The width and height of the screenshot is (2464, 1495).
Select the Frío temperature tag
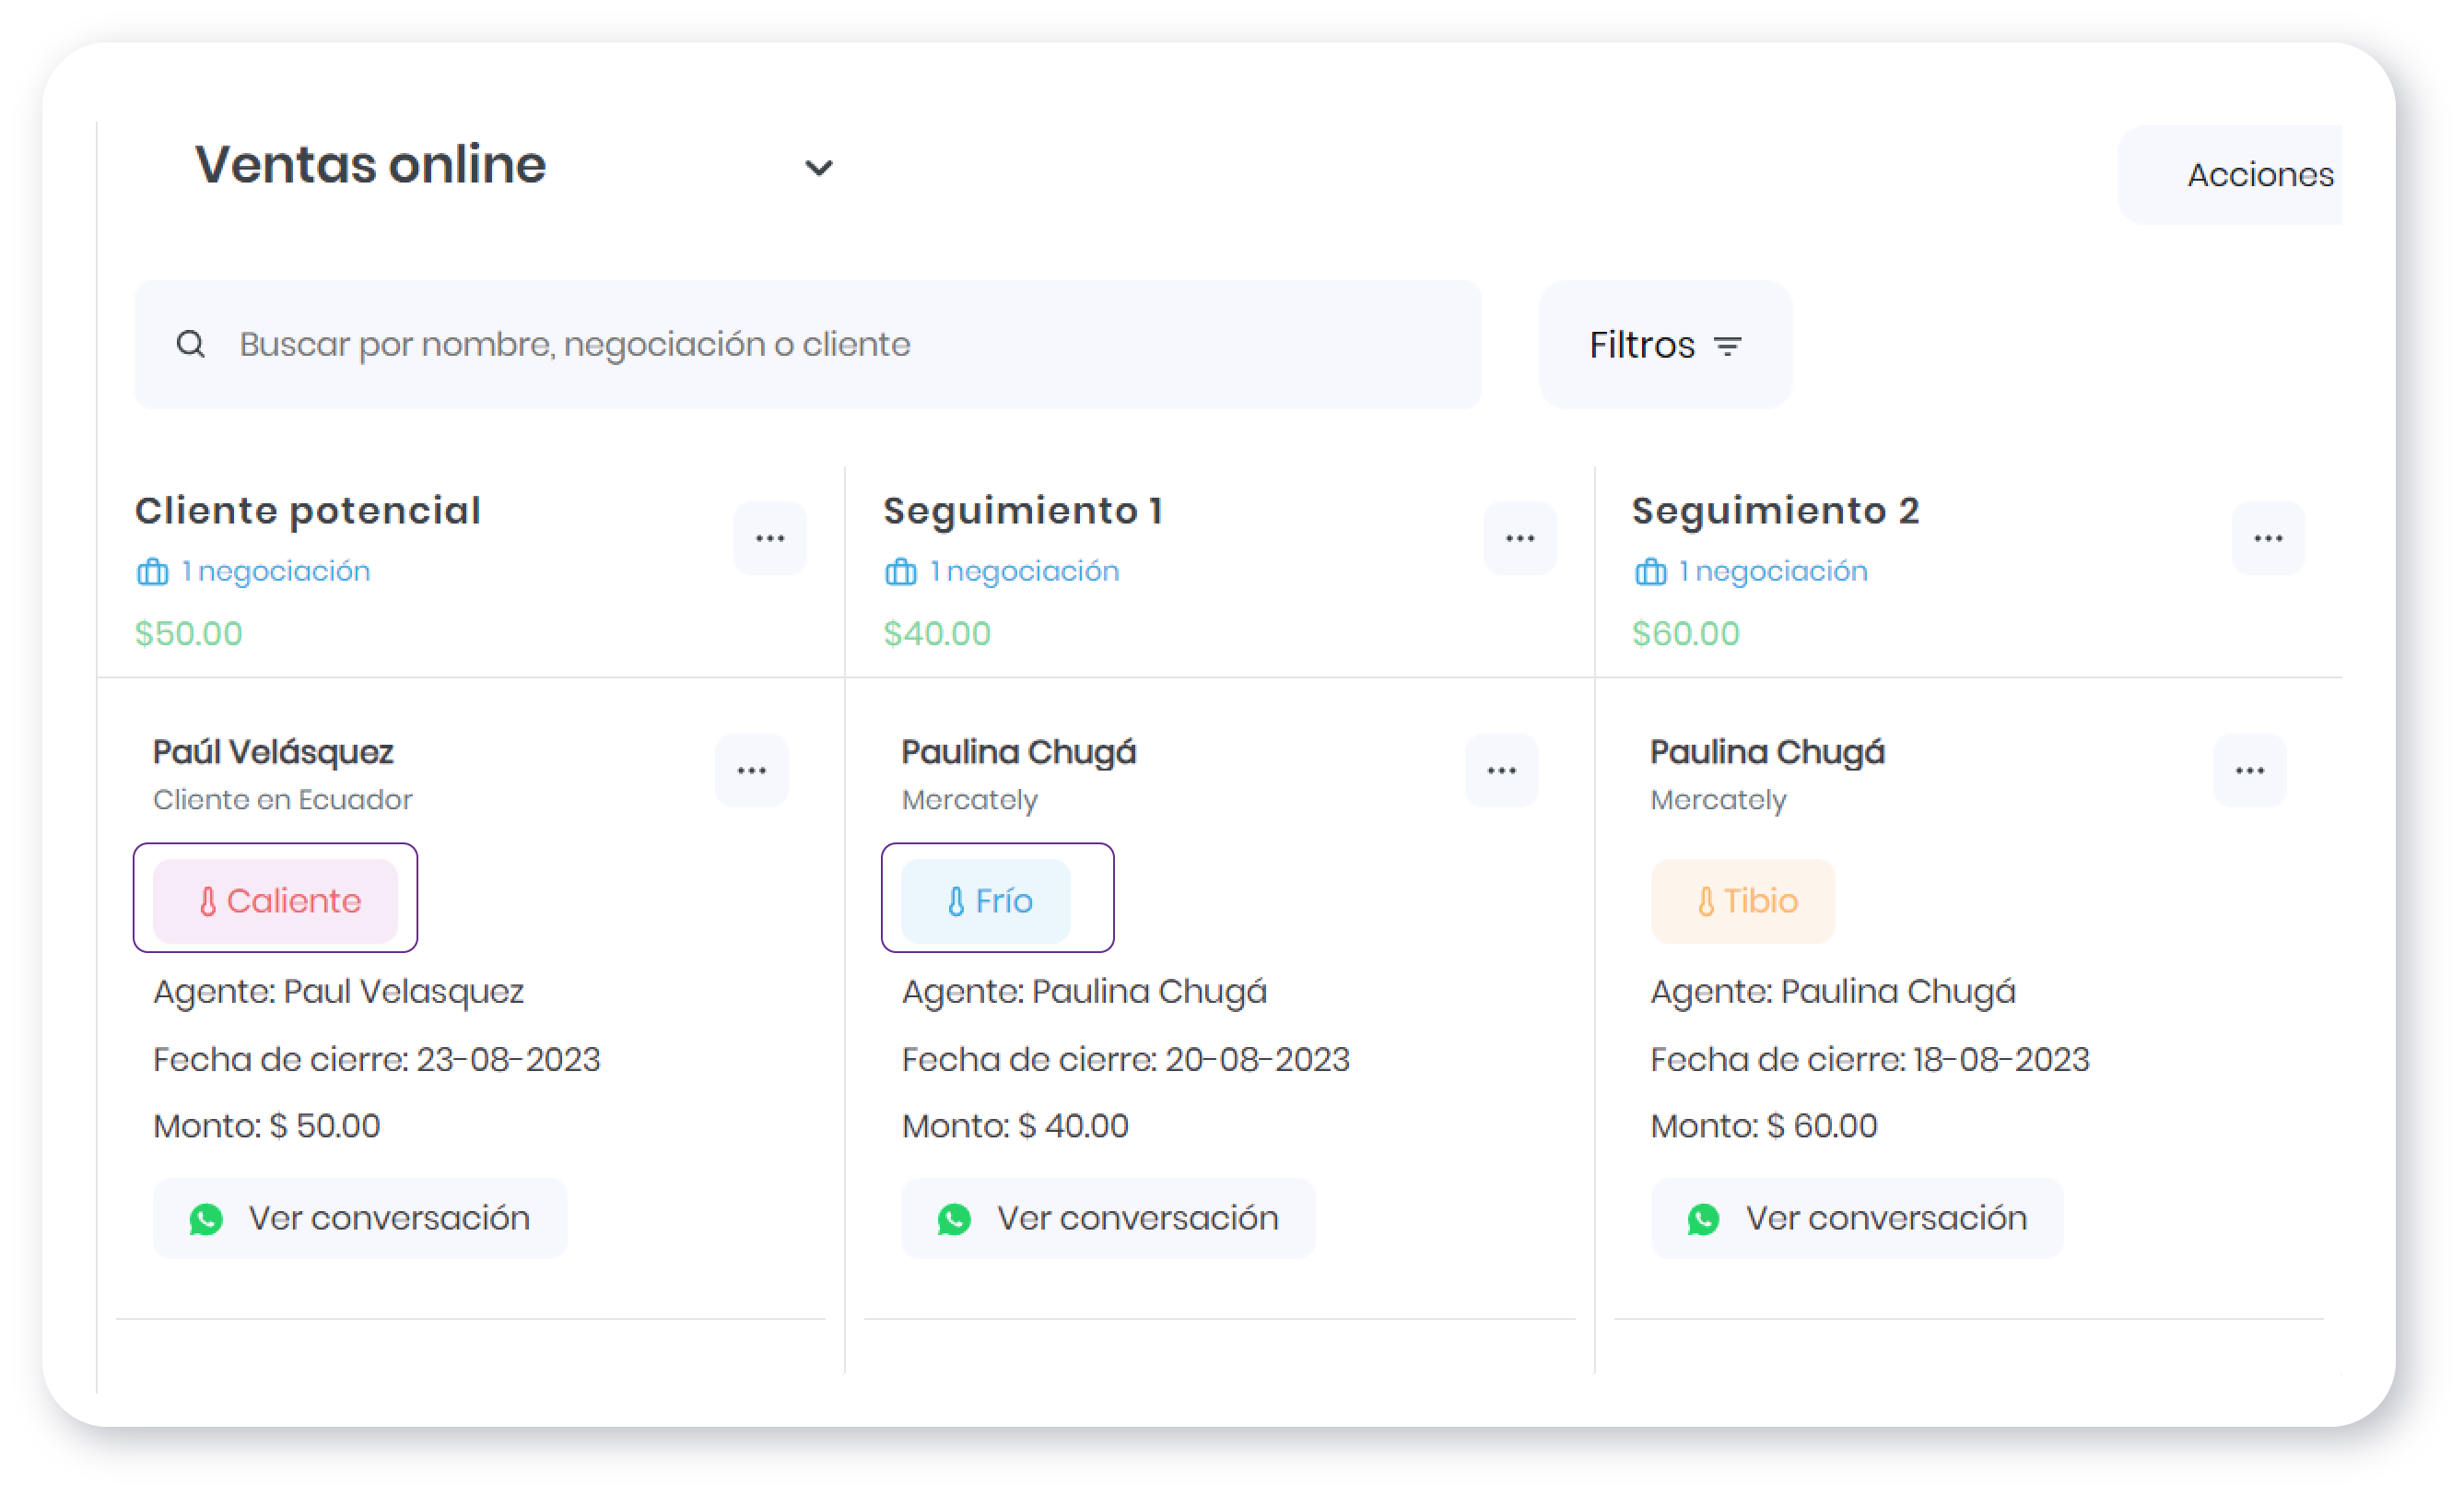click(x=986, y=900)
